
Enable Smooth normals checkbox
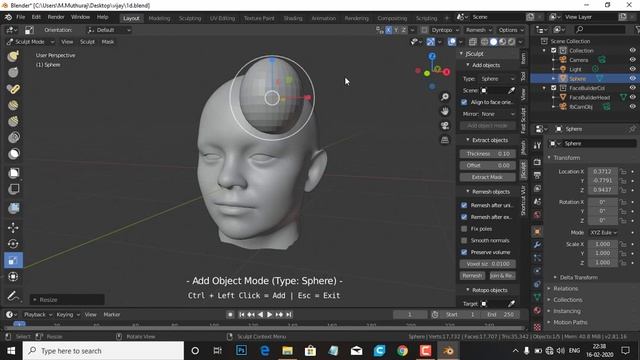tap(464, 240)
